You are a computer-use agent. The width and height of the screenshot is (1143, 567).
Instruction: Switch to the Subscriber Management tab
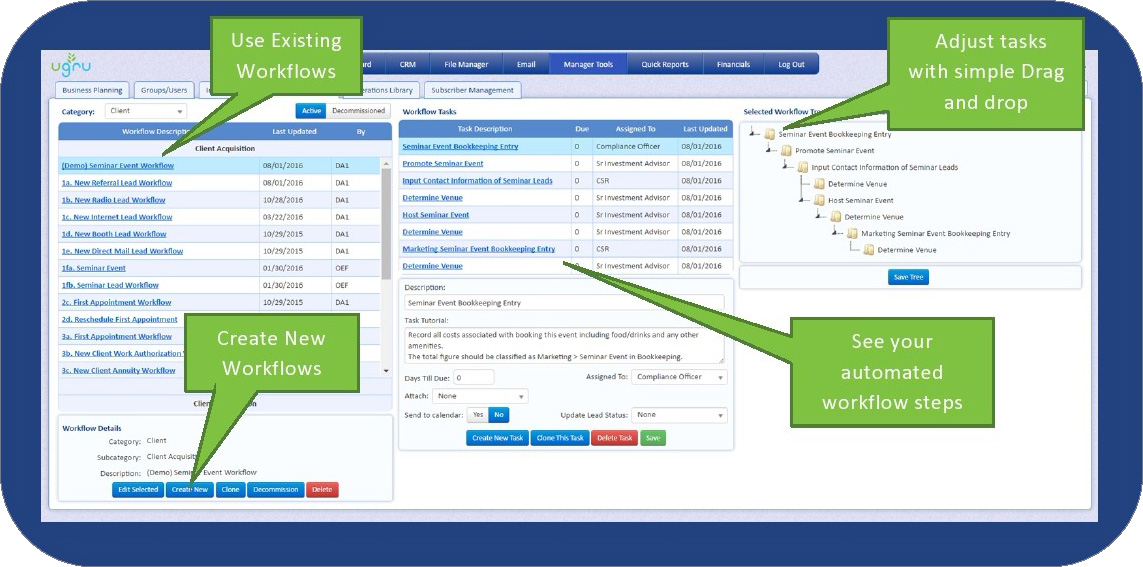(472, 90)
